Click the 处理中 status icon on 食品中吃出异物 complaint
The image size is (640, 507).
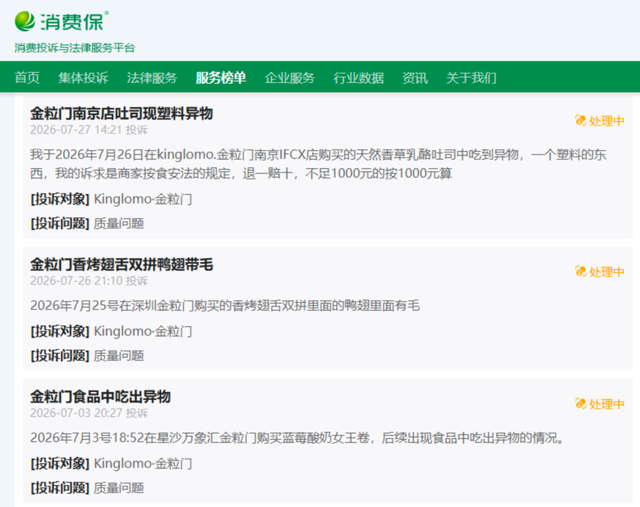pos(580,404)
